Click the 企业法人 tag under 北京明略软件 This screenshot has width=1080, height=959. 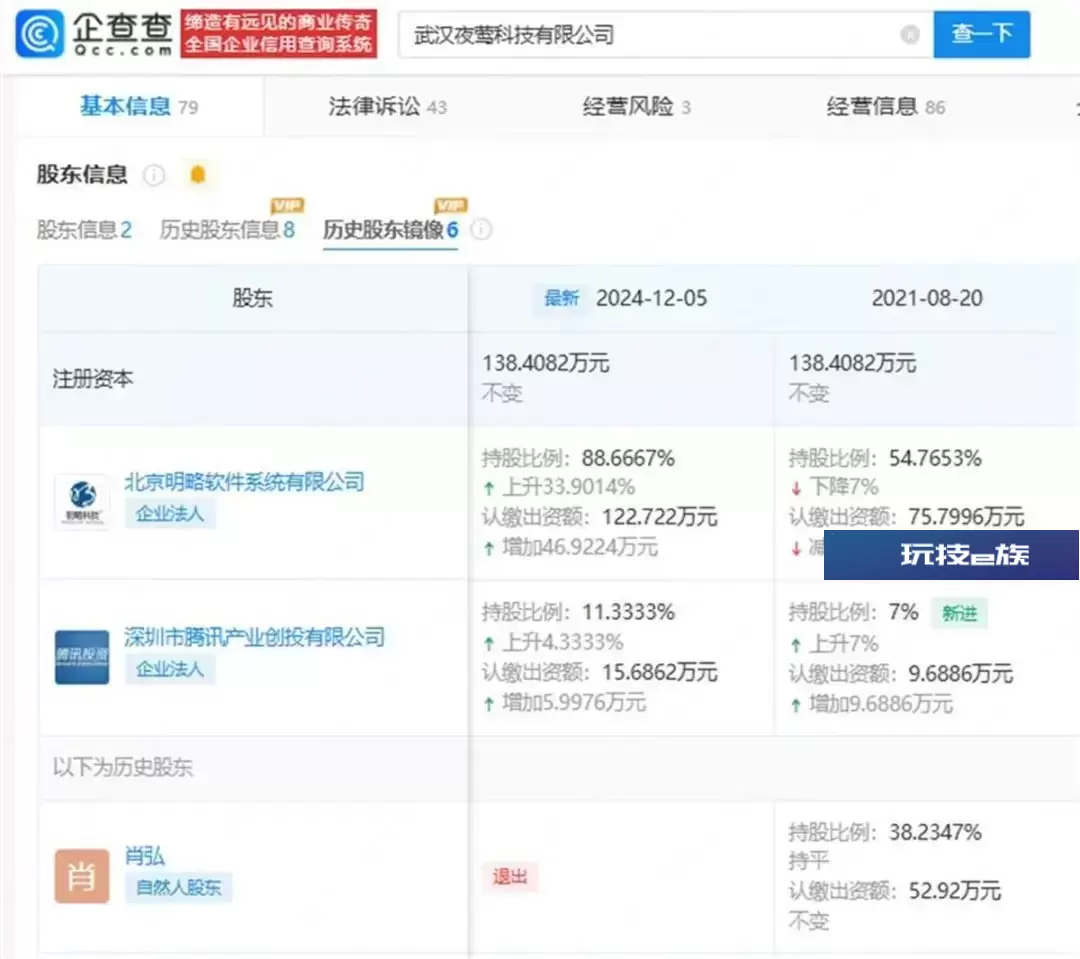click(x=170, y=513)
